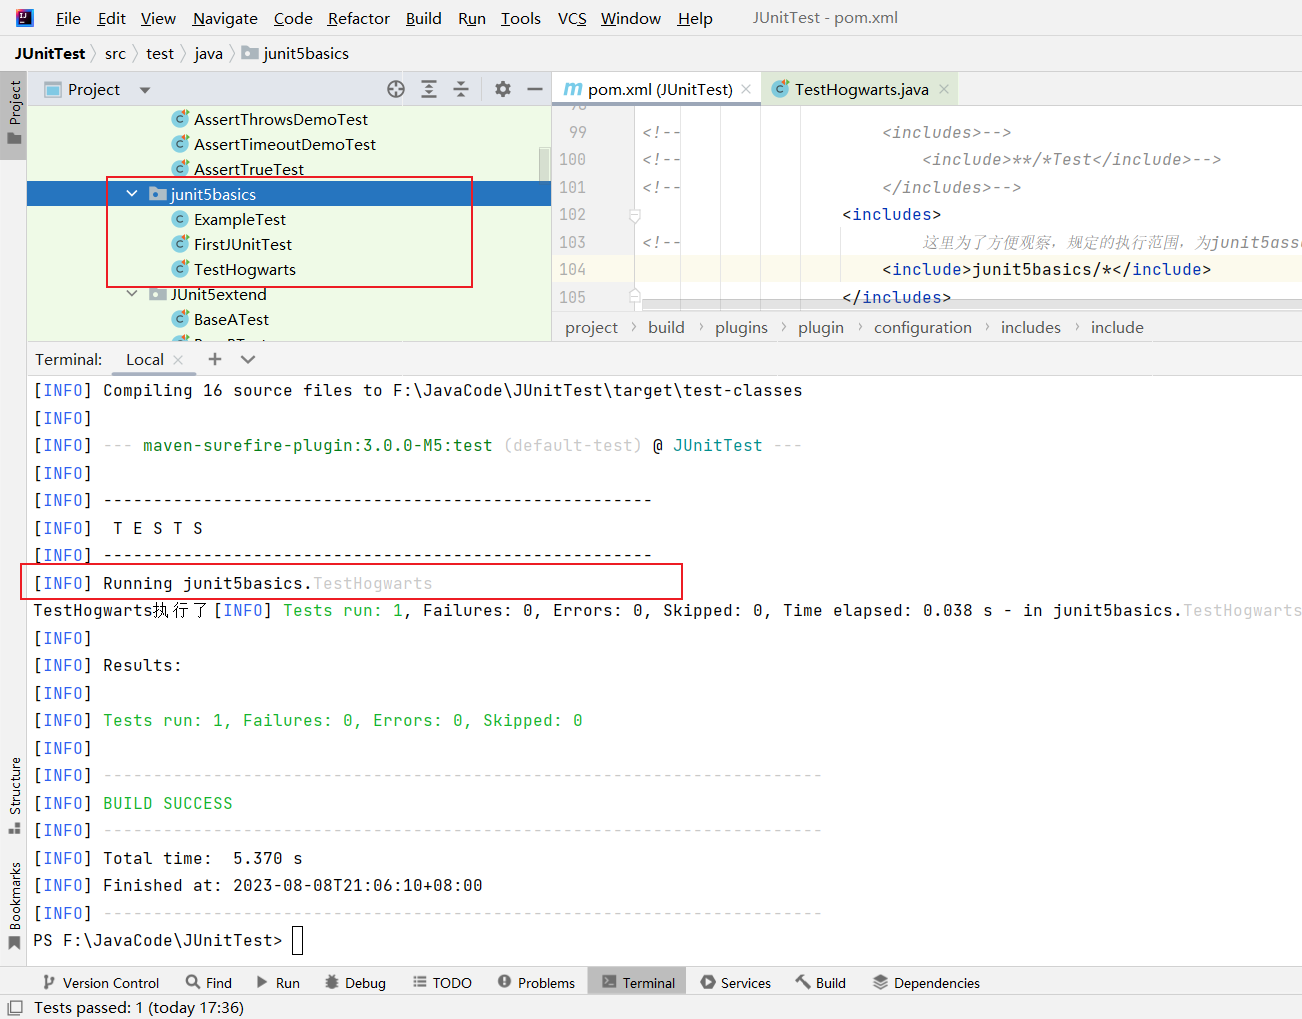Open the Version Control tool window

[x=100, y=983]
